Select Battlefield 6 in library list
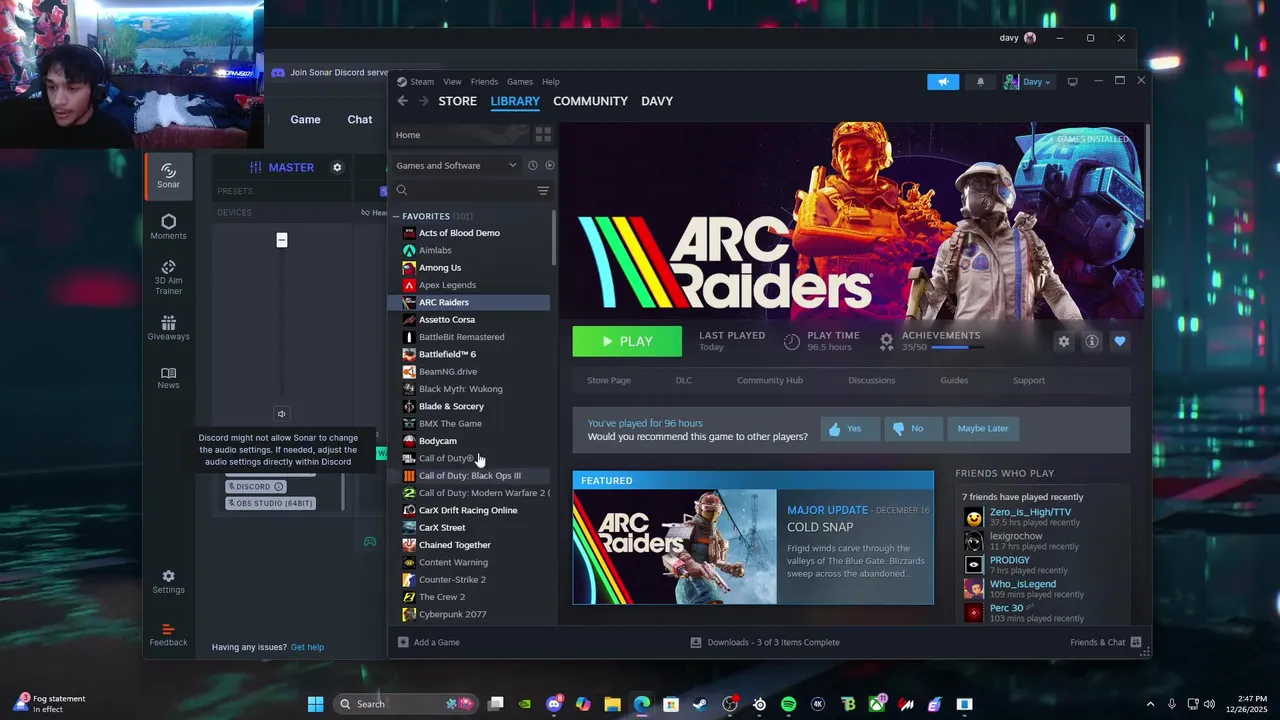 tap(470, 354)
